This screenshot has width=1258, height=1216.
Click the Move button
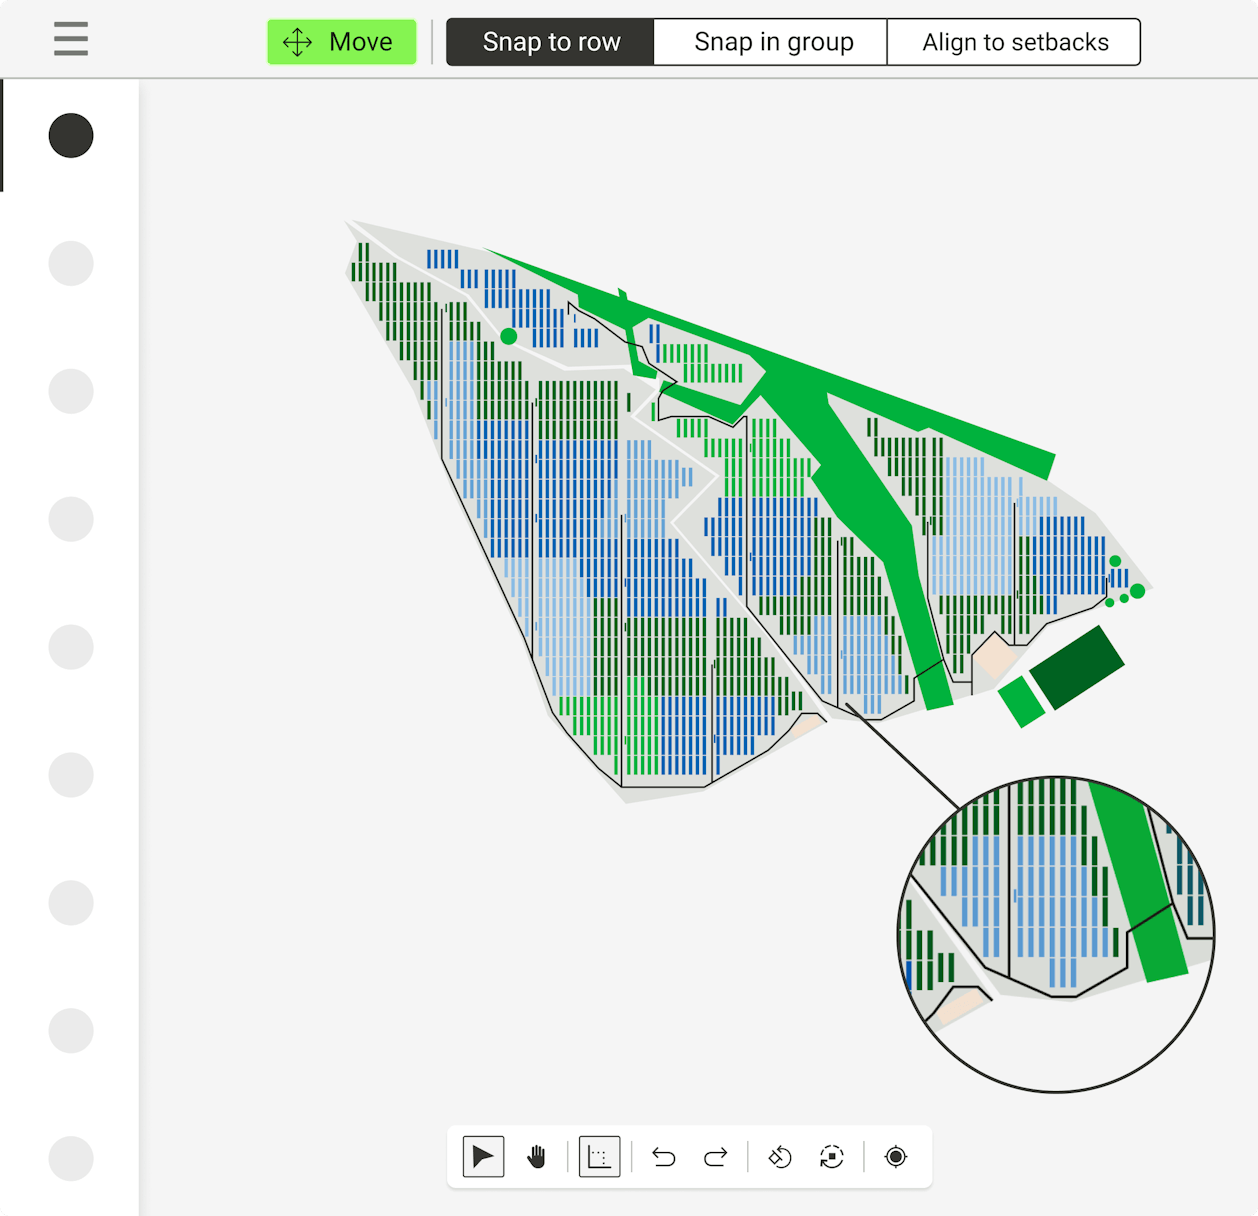click(x=342, y=42)
